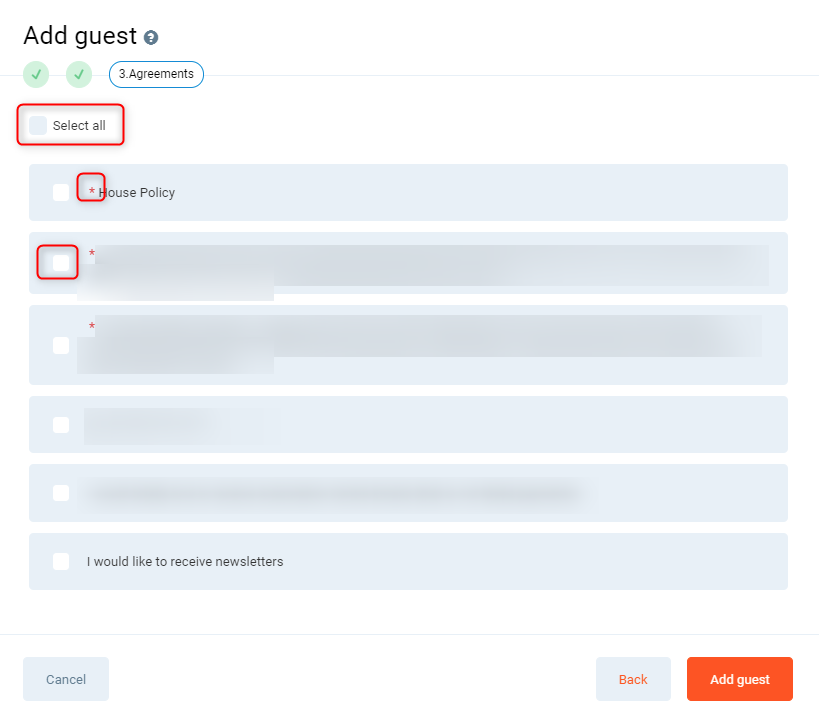819x723 pixels.
Task: Check the House Policy agreement box
Action: tap(61, 192)
